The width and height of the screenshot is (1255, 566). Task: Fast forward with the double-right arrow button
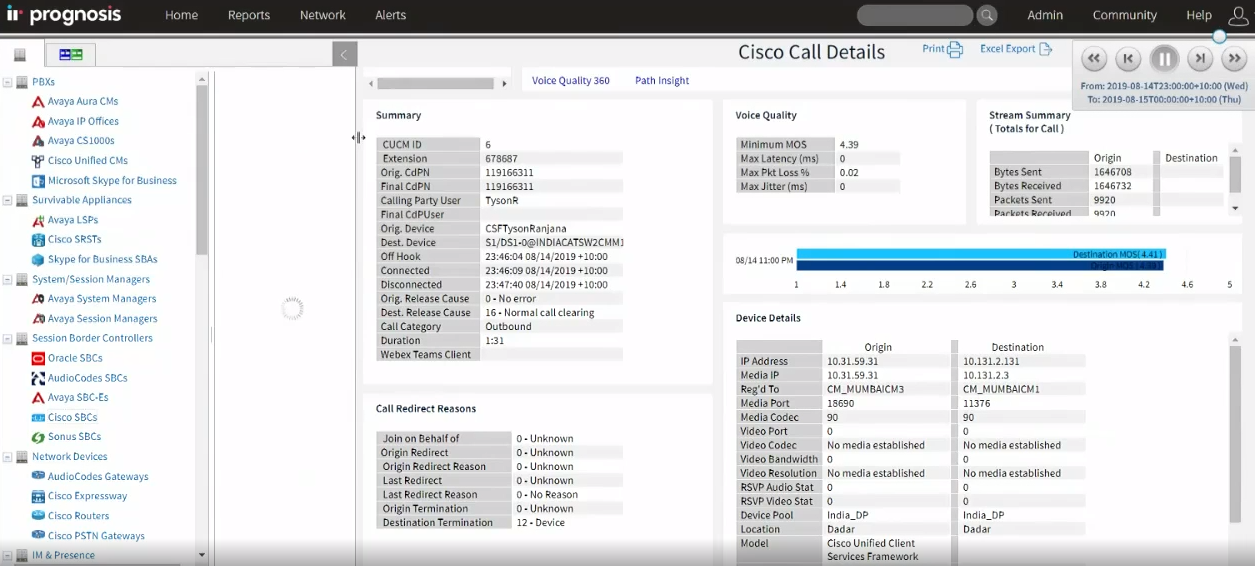pyautogui.click(x=1234, y=59)
